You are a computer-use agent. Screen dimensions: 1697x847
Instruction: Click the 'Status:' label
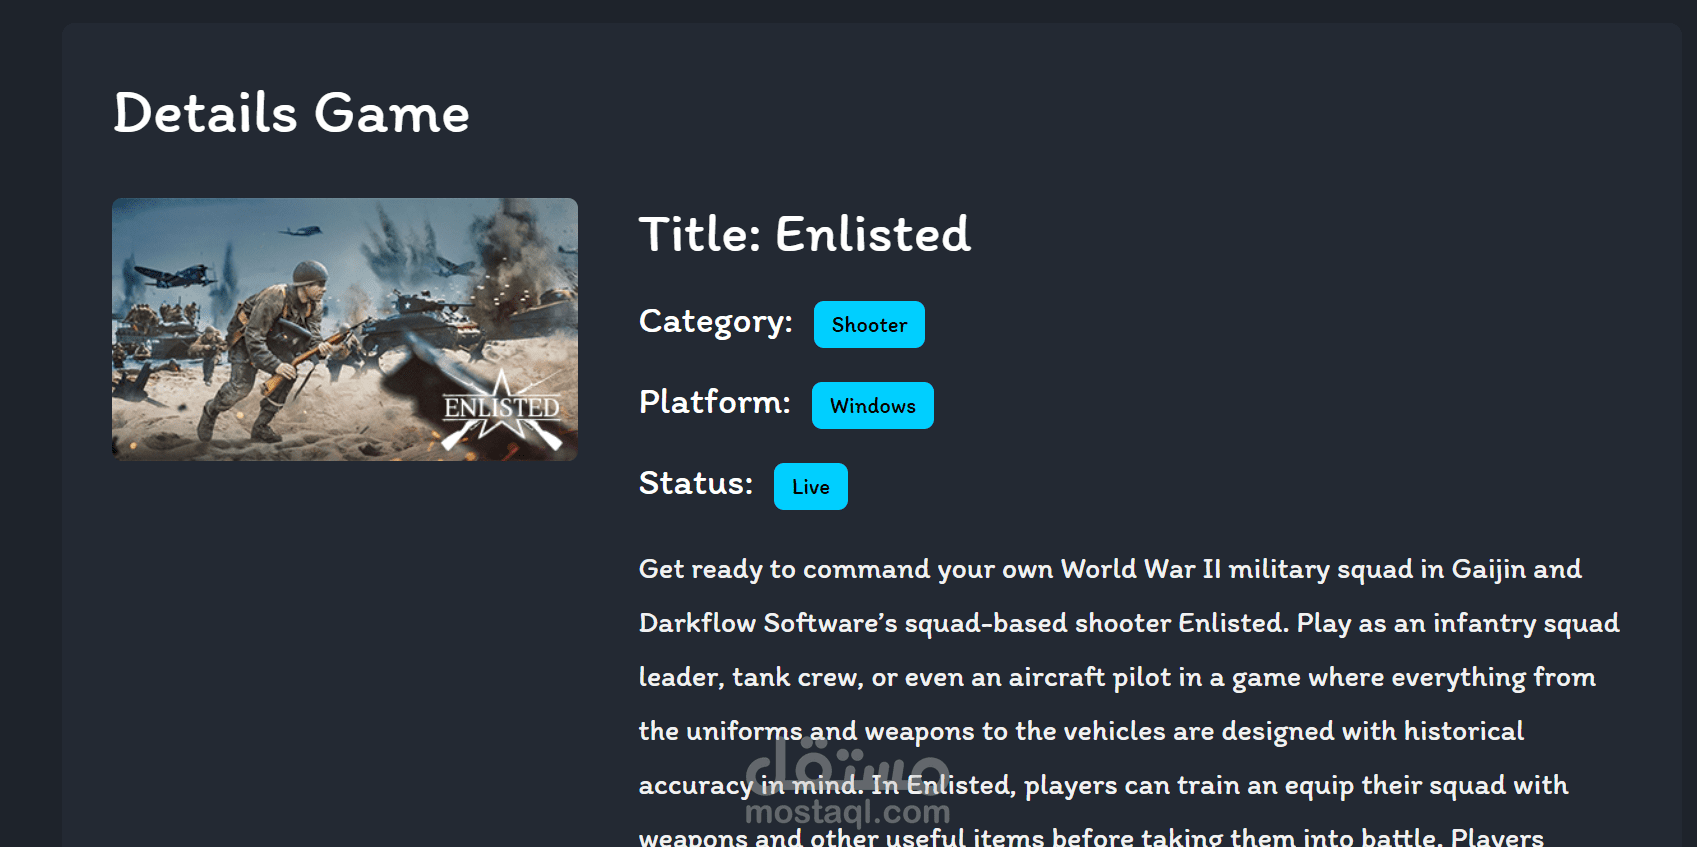pyautogui.click(x=696, y=483)
